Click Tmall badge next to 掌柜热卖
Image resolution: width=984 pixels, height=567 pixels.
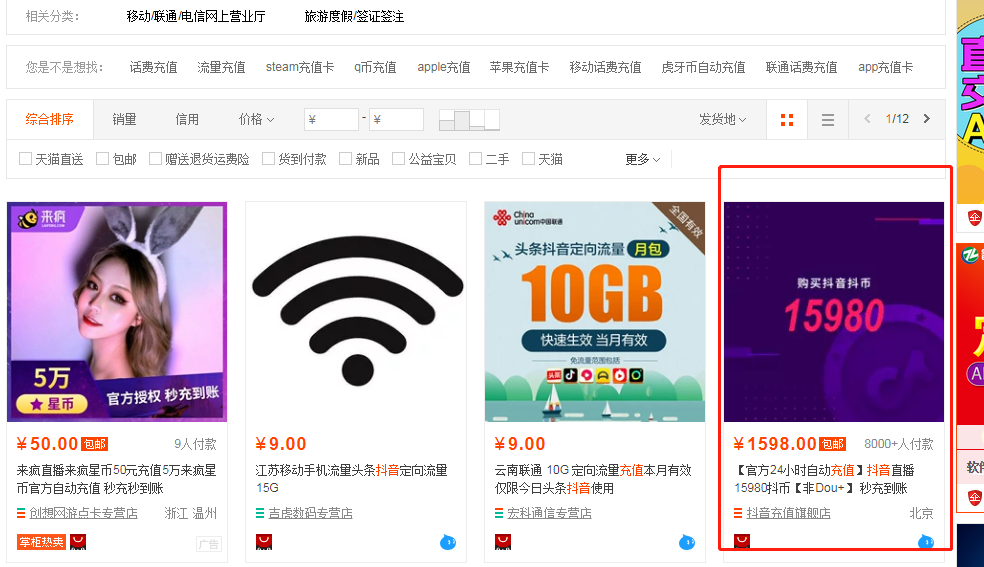pyautogui.click(x=78, y=542)
